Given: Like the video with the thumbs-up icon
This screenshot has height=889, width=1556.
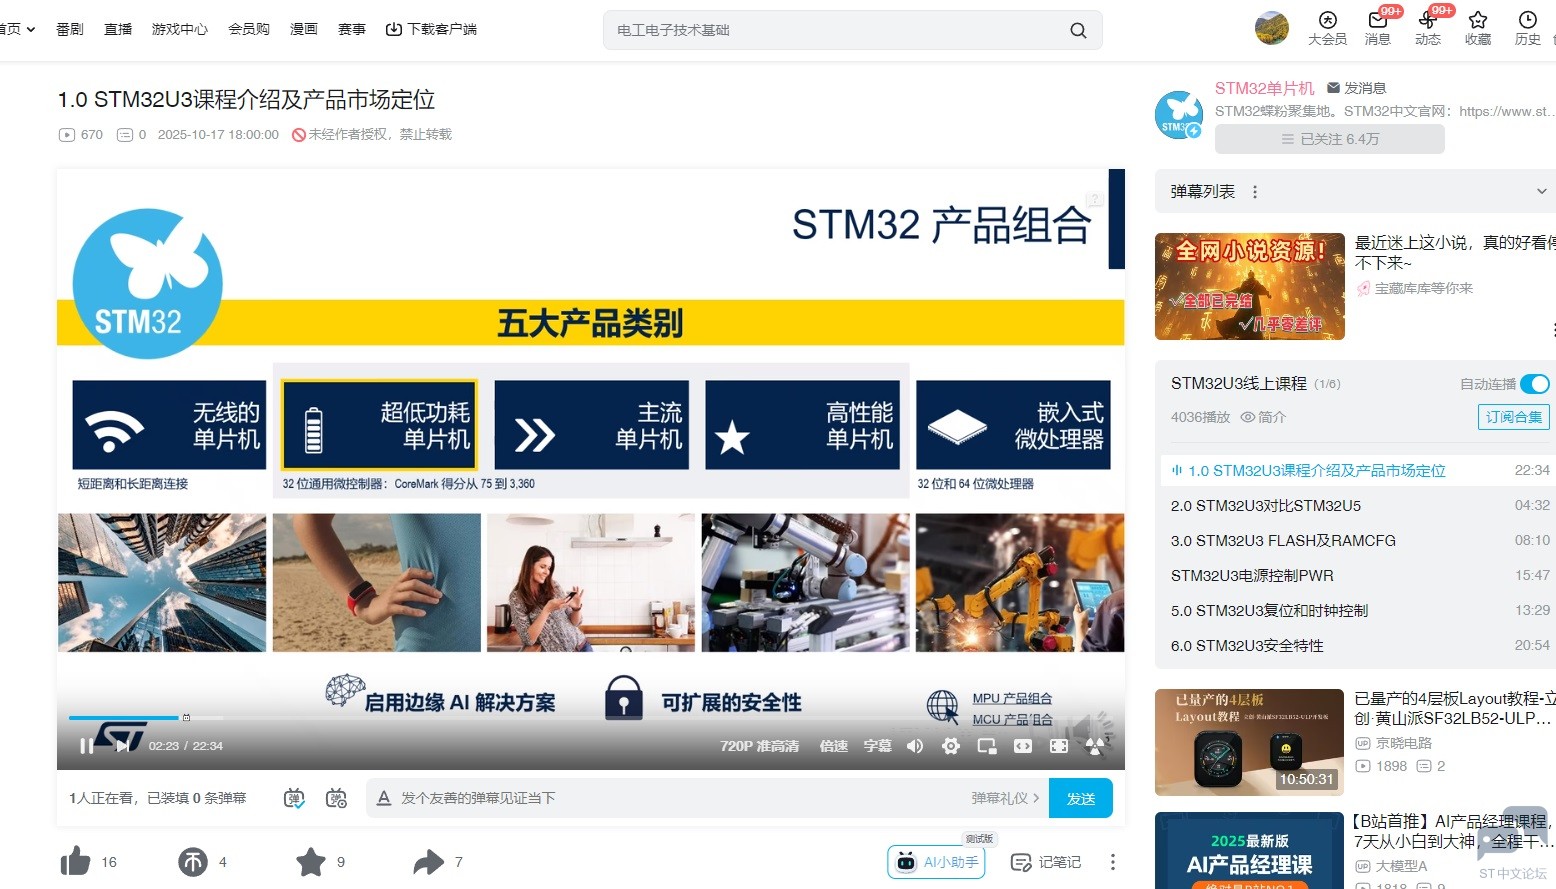Looking at the screenshot, I should [76, 862].
